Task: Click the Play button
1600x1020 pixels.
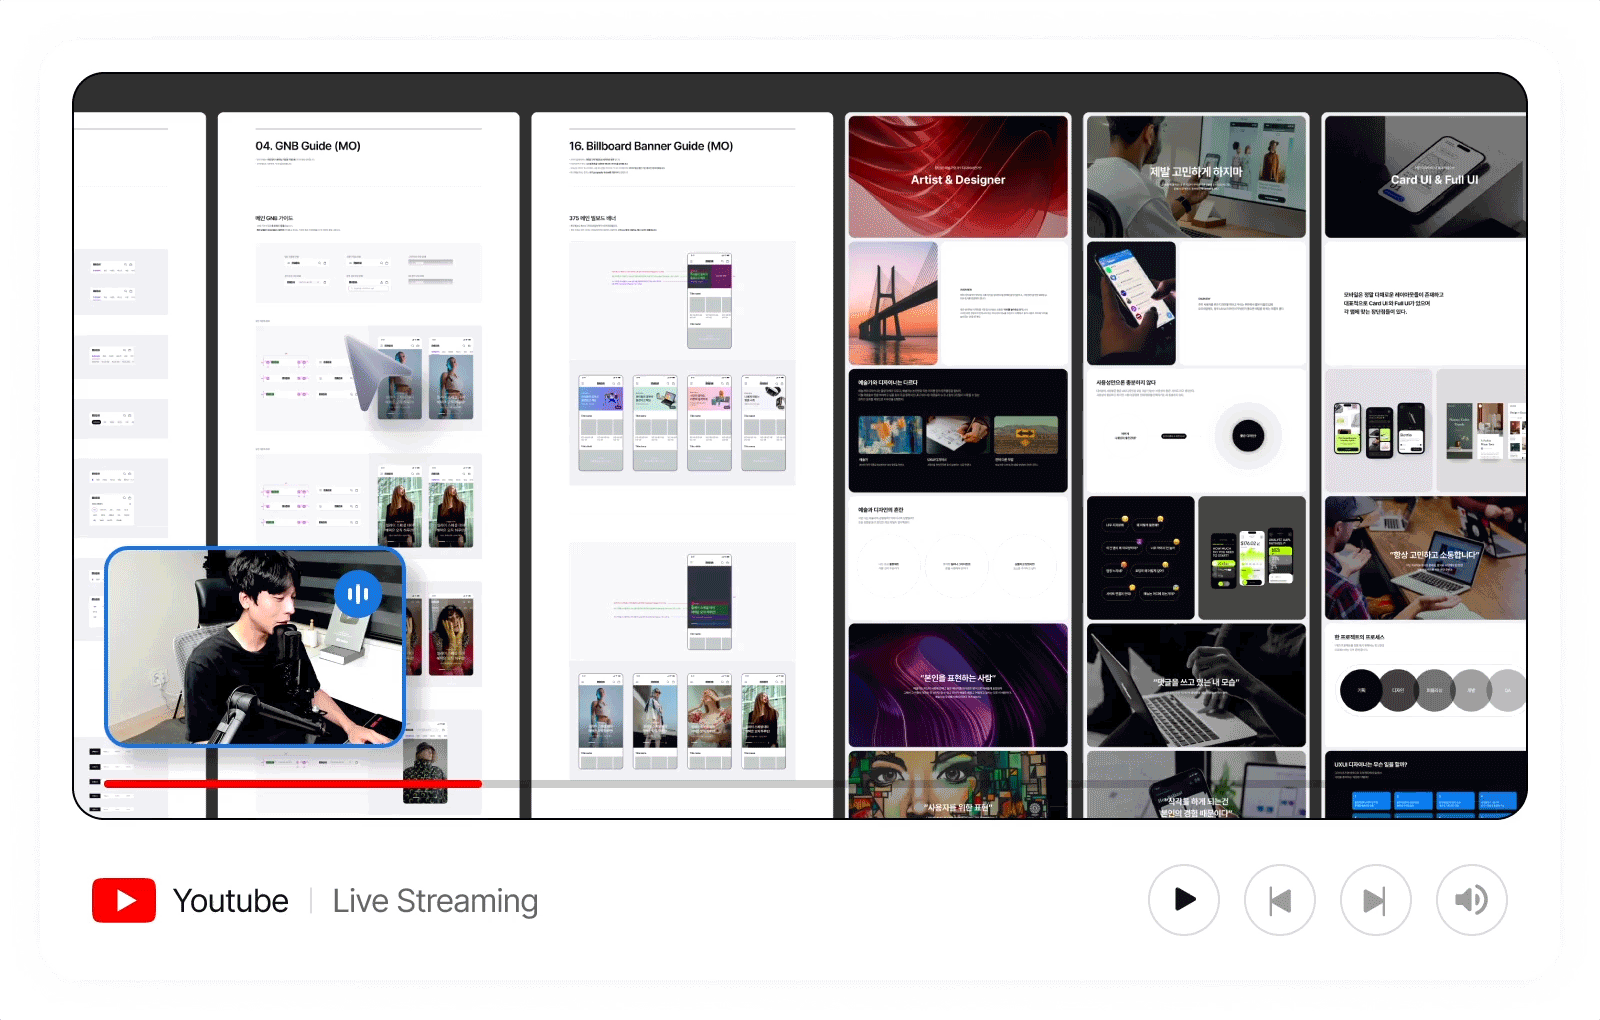Action: (1184, 900)
